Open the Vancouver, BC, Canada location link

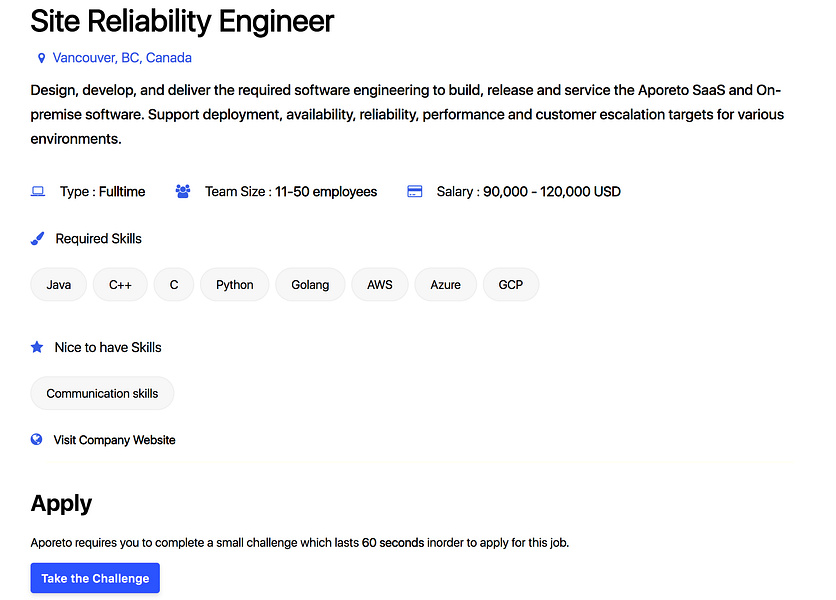(x=122, y=58)
